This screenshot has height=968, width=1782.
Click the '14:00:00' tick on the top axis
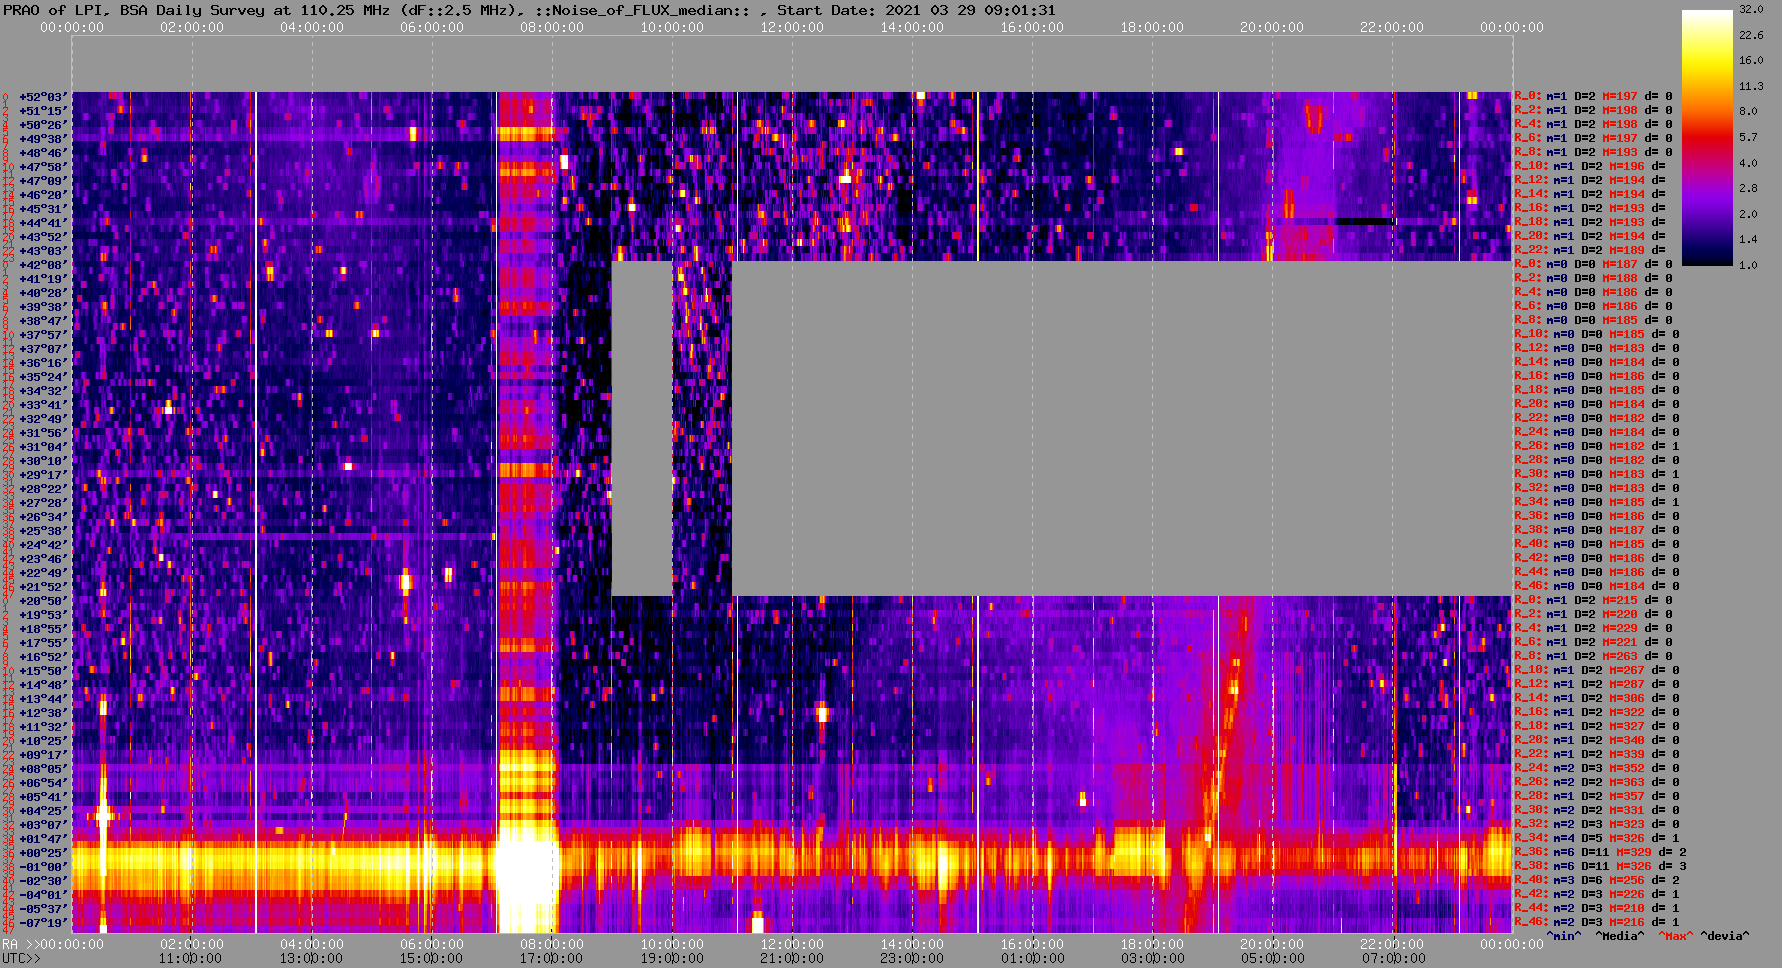tap(912, 27)
